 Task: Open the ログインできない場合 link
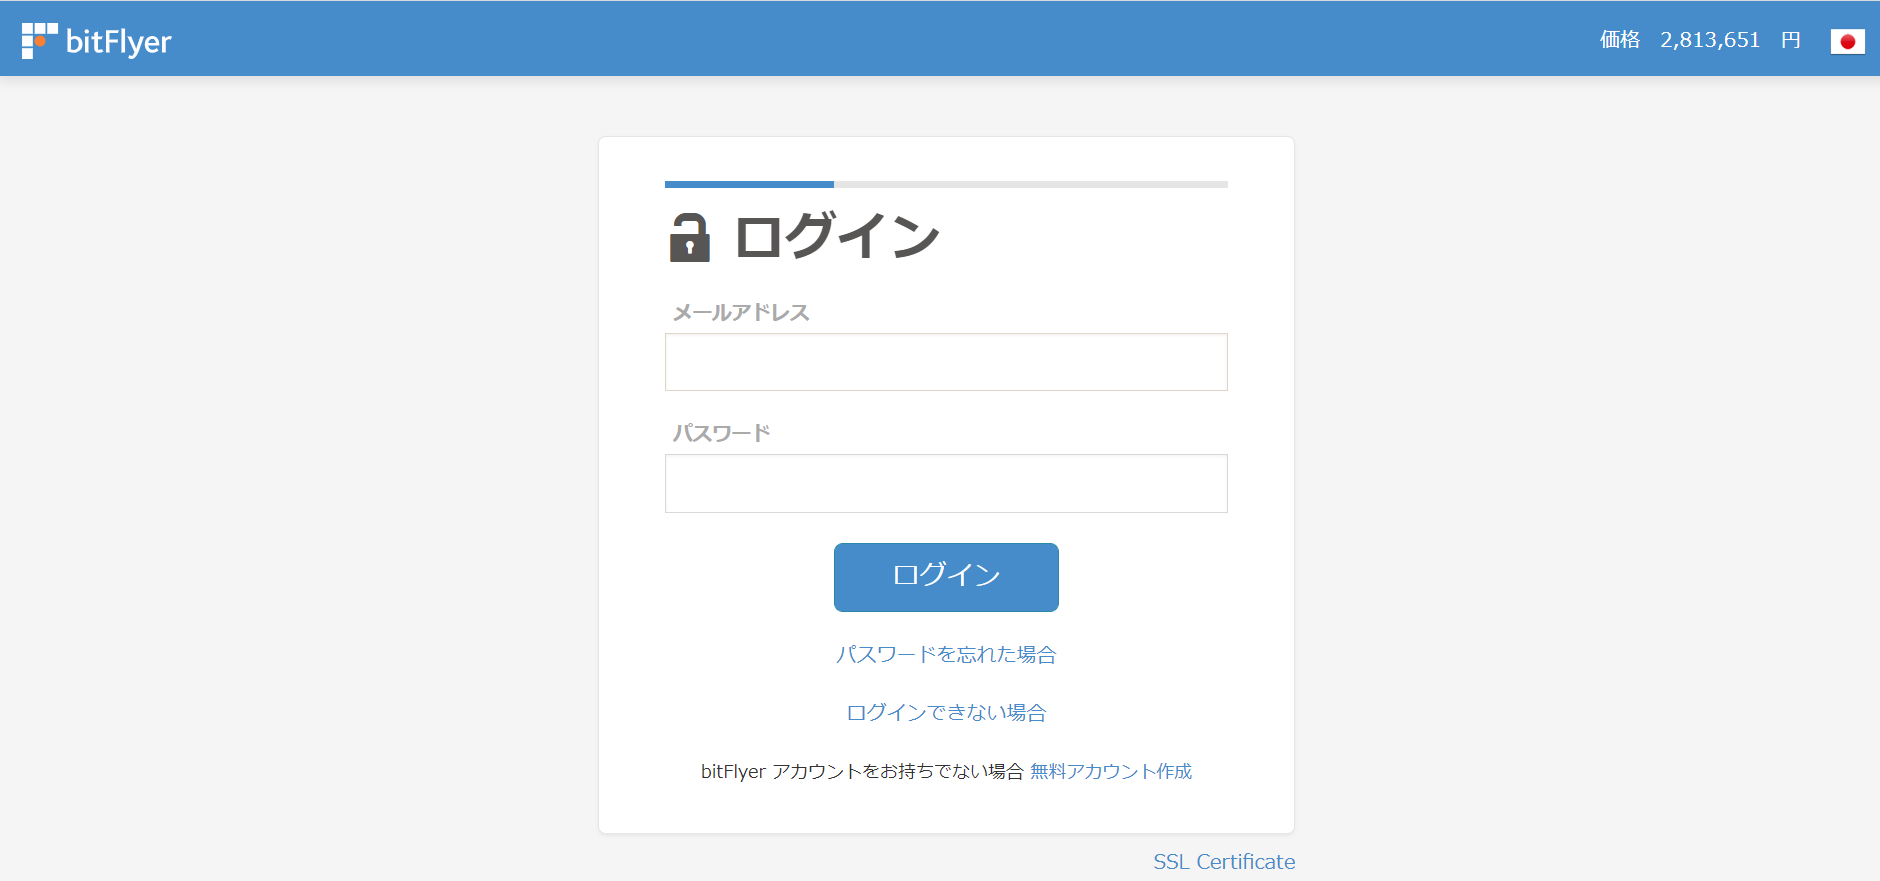946,712
